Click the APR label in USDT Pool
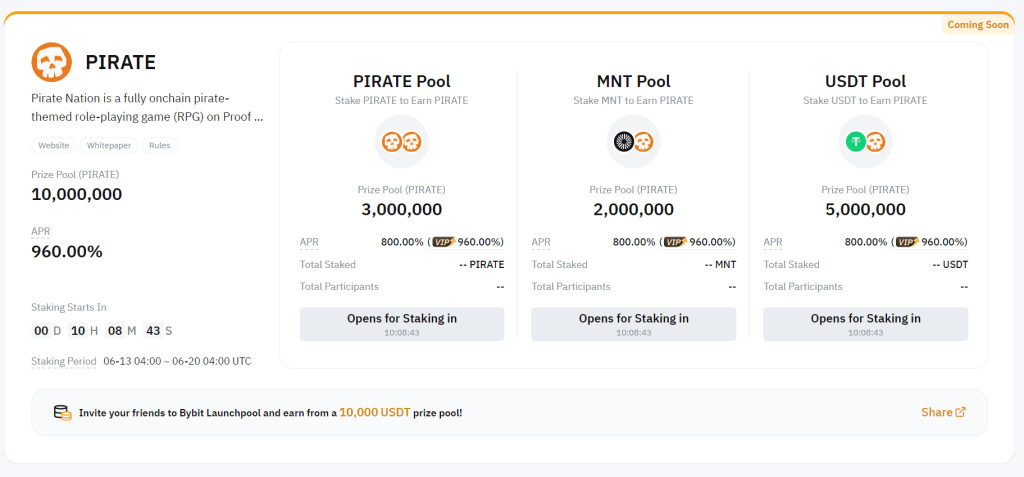The height and width of the screenshot is (477, 1024). coord(773,242)
